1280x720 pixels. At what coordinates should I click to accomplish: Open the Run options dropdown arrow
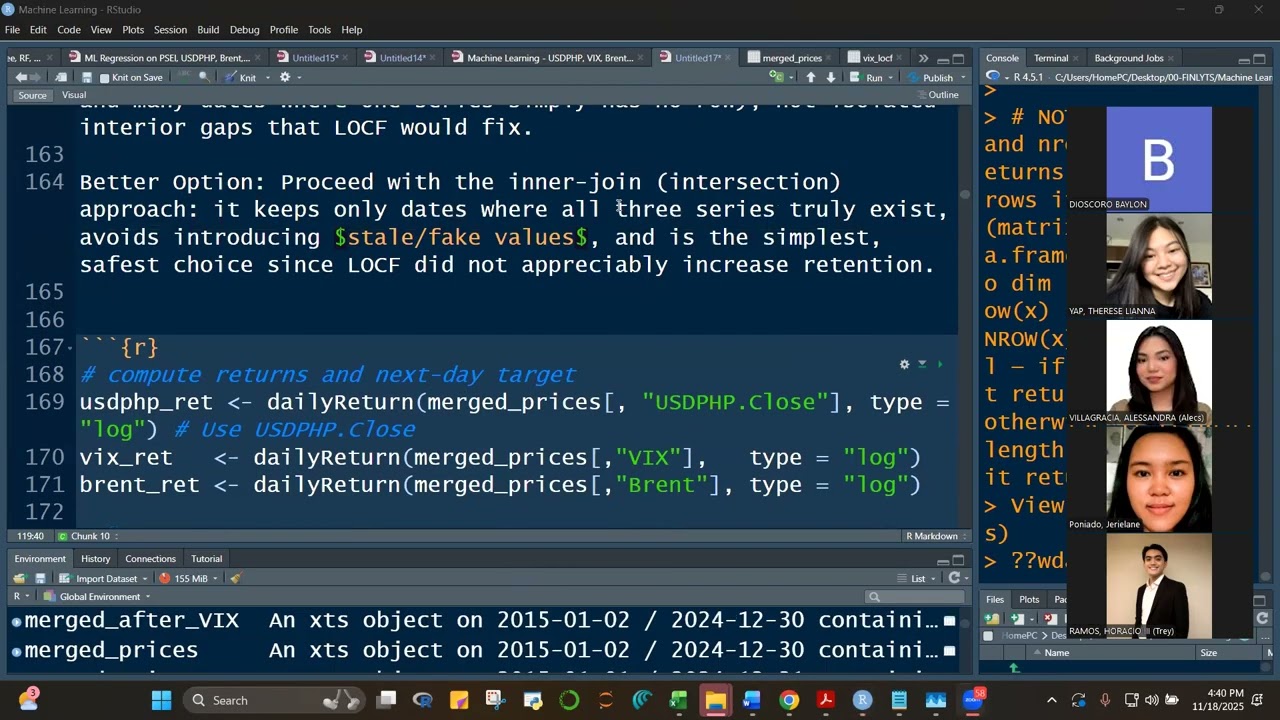892,78
